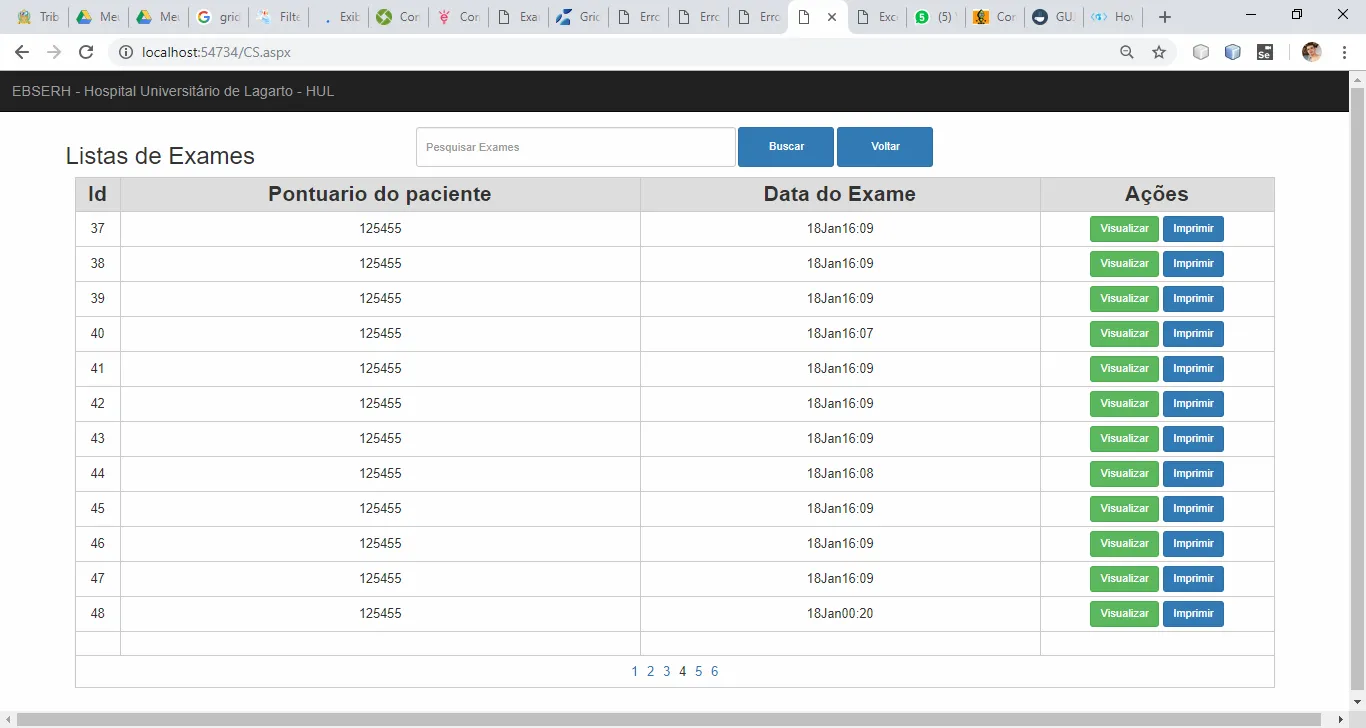Click the Id column header

(x=98, y=194)
